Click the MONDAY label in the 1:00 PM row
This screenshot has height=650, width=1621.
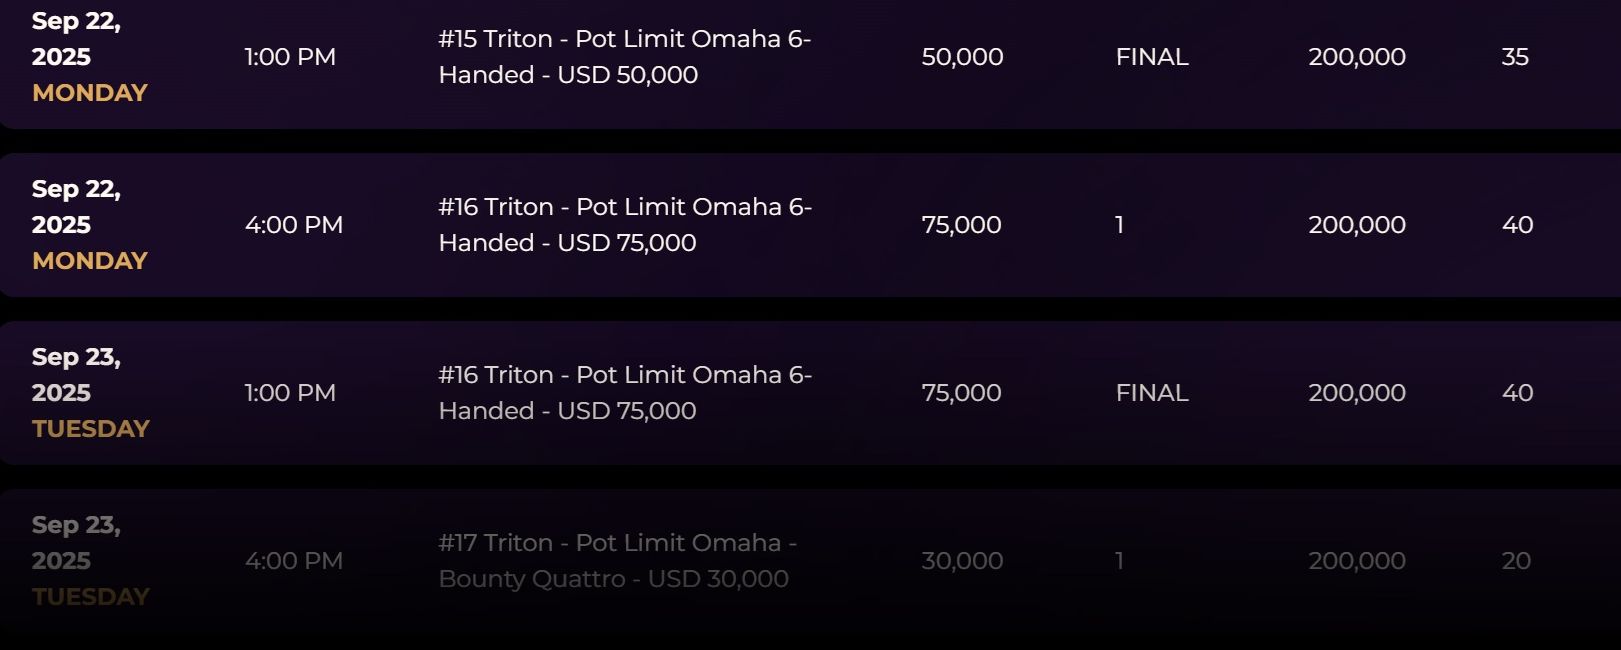coord(90,93)
